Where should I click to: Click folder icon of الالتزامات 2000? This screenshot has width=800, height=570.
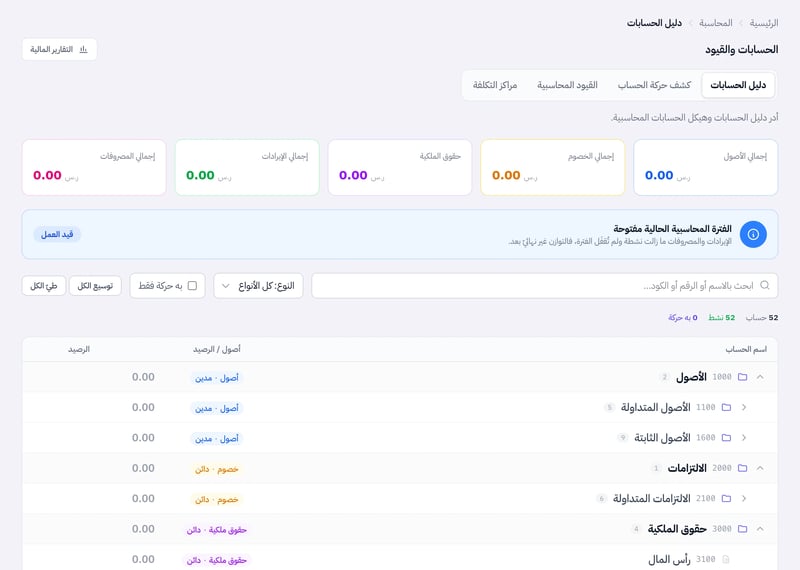tap(743, 468)
